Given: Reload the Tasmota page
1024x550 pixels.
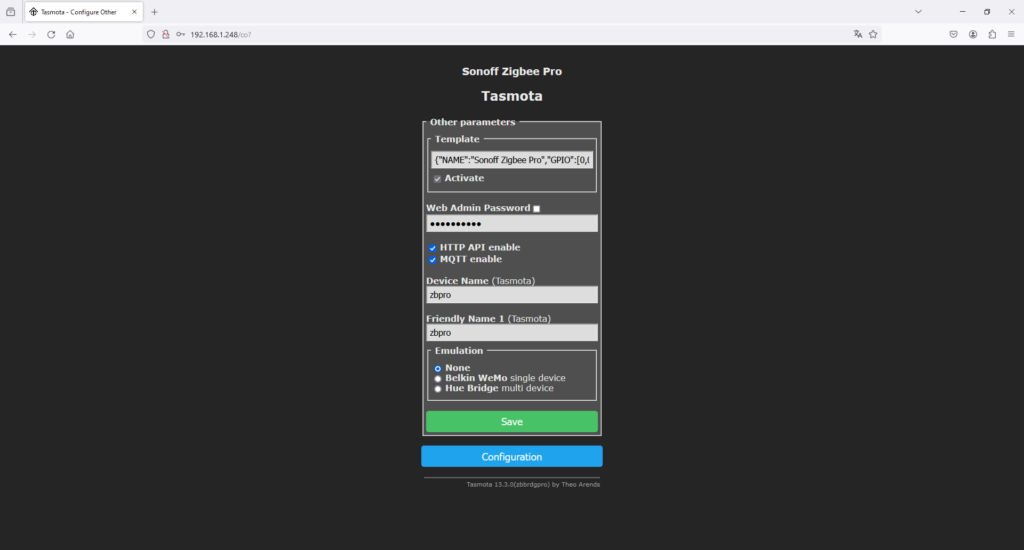Looking at the screenshot, I should pyautogui.click(x=51, y=34).
